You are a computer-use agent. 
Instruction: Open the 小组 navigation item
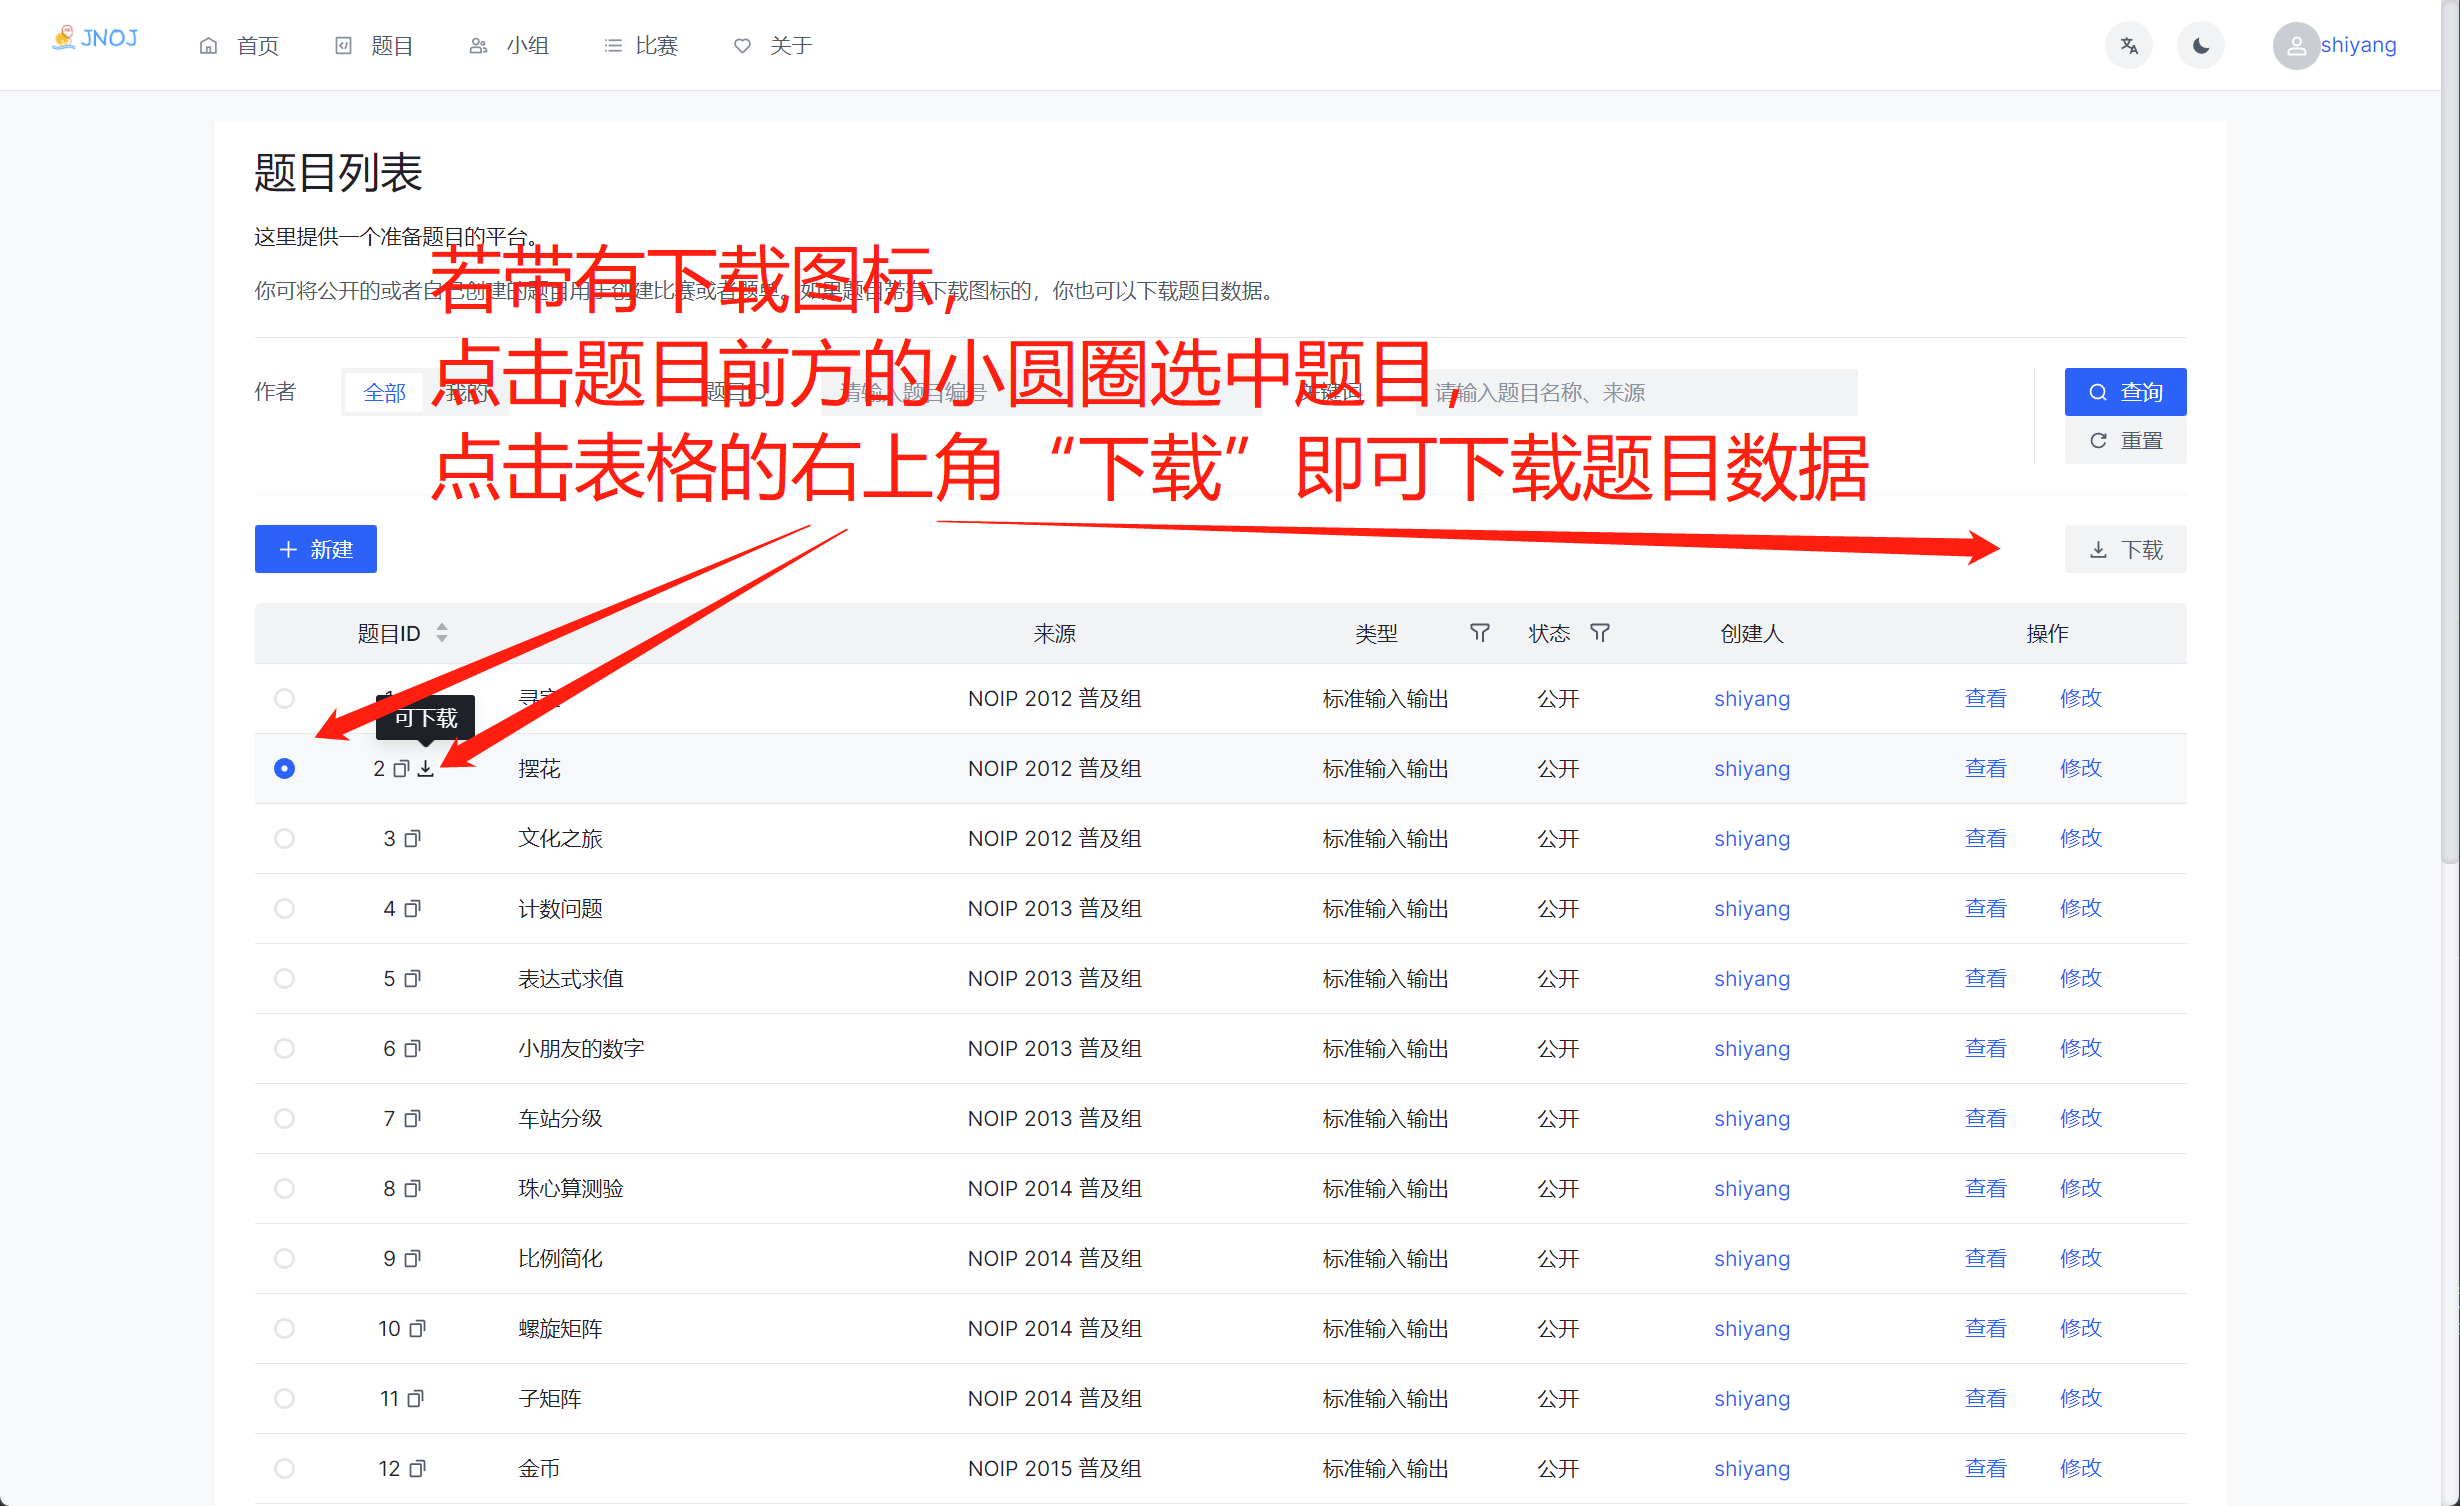[509, 46]
